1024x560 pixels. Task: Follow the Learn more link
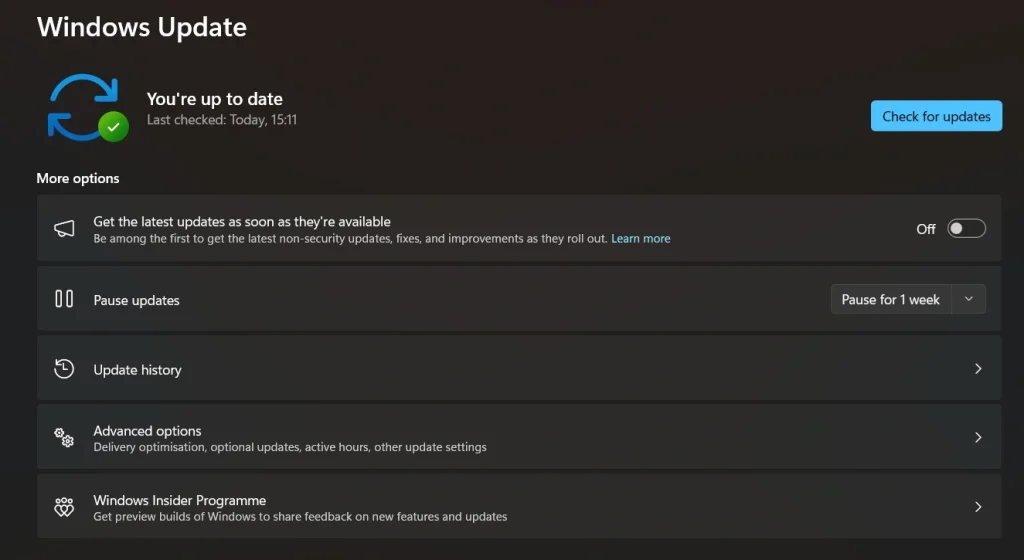click(x=640, y=239)
